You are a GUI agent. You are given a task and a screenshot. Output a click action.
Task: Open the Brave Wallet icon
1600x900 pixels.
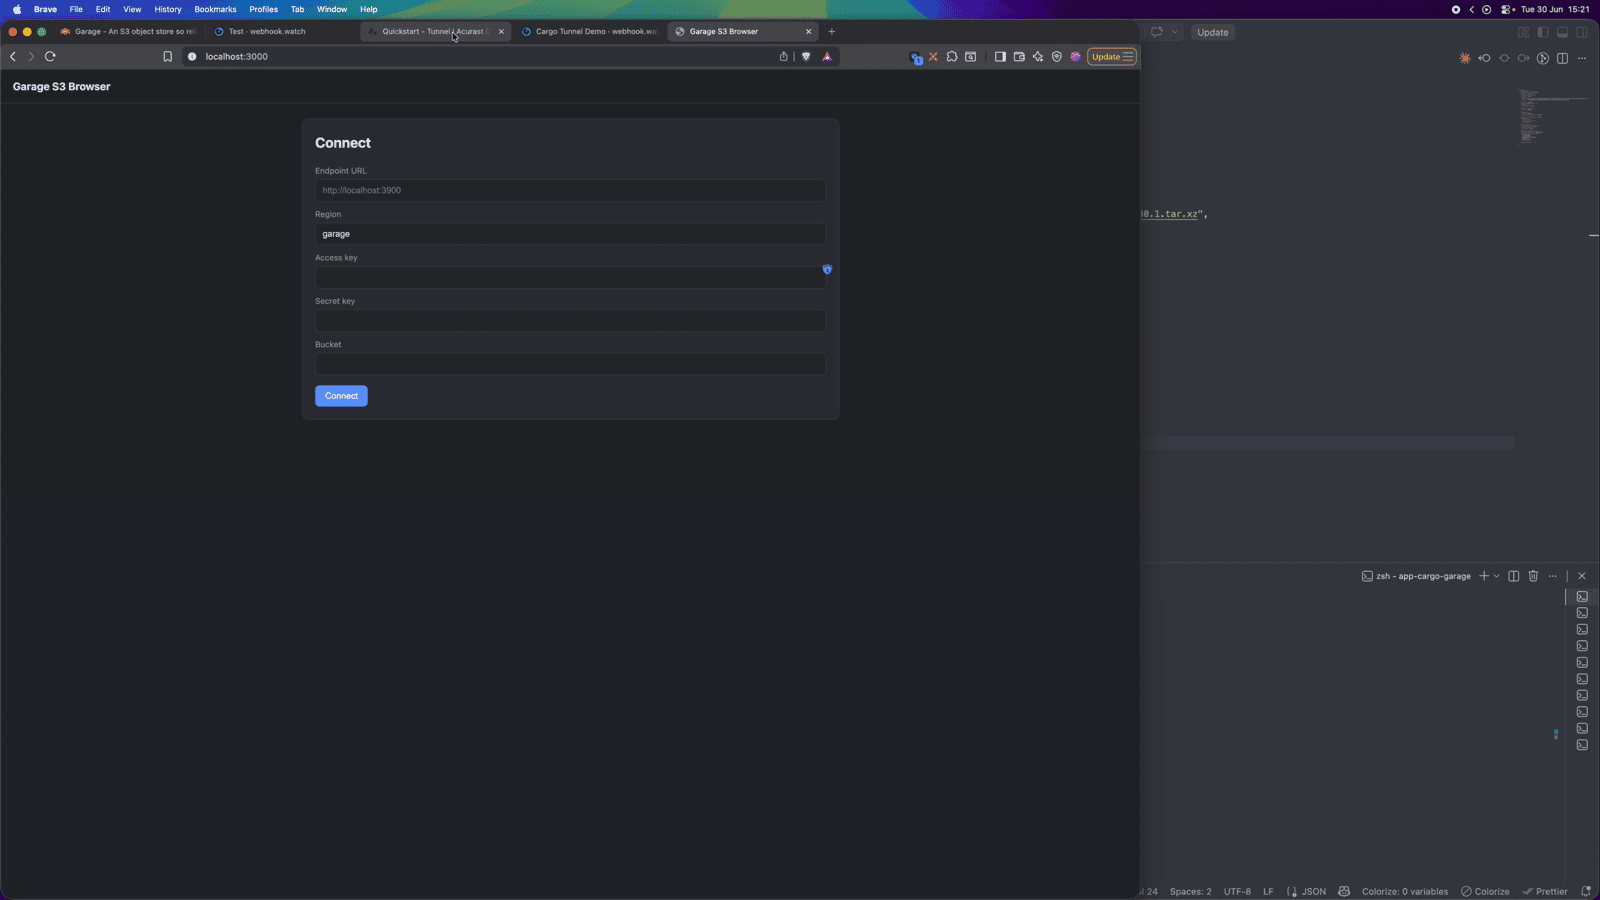[1019, 57]
